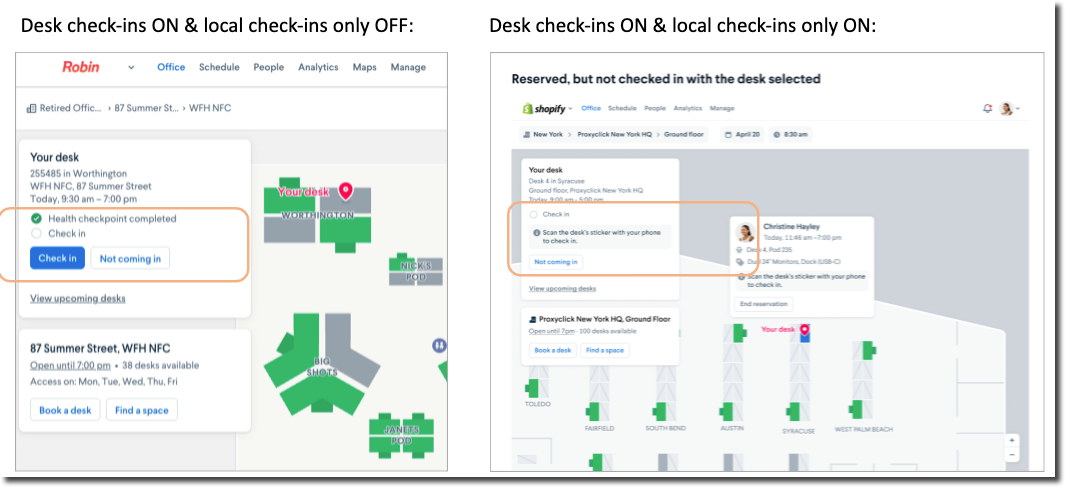Open View upcoming desks in the Robin panel
The image size is (1065, 487).
tap(77, 298)
